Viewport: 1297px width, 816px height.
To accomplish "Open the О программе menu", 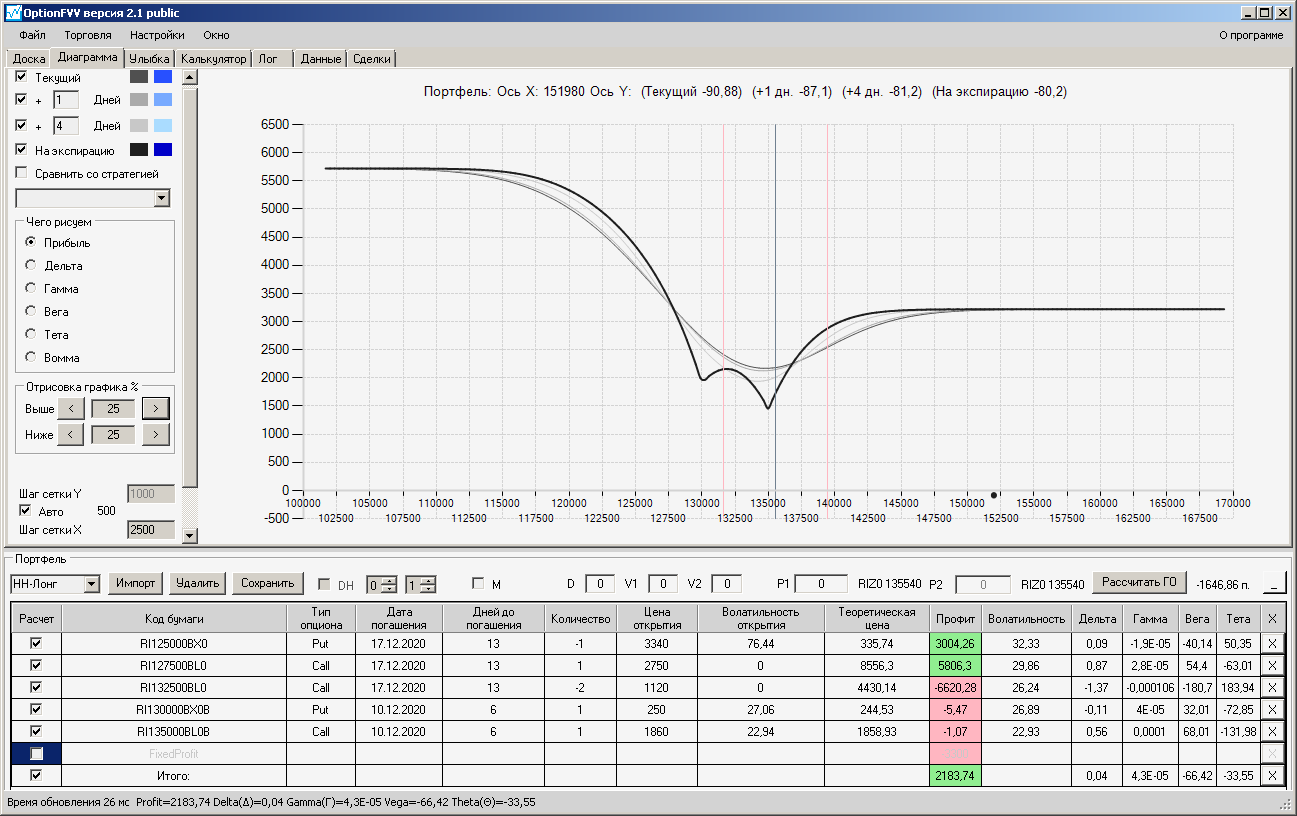I will (x=1251, y=35).
